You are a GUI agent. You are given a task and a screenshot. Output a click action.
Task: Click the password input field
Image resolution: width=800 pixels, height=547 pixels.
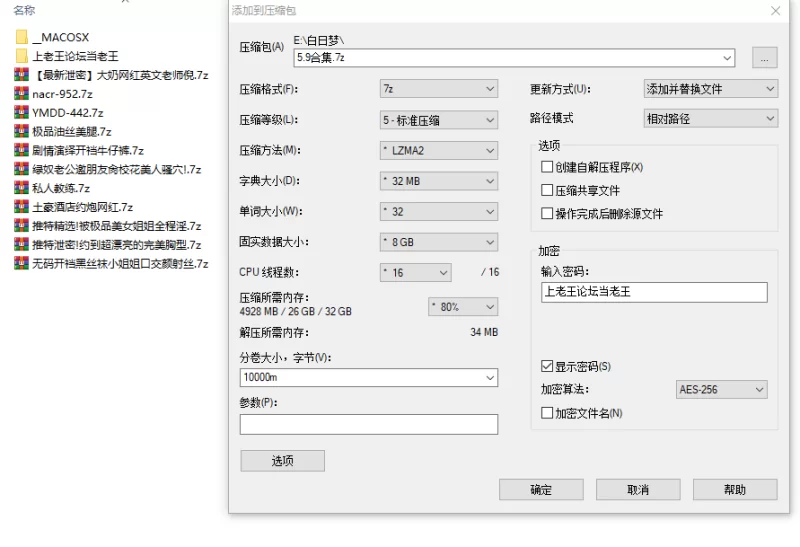pos(654,292)
